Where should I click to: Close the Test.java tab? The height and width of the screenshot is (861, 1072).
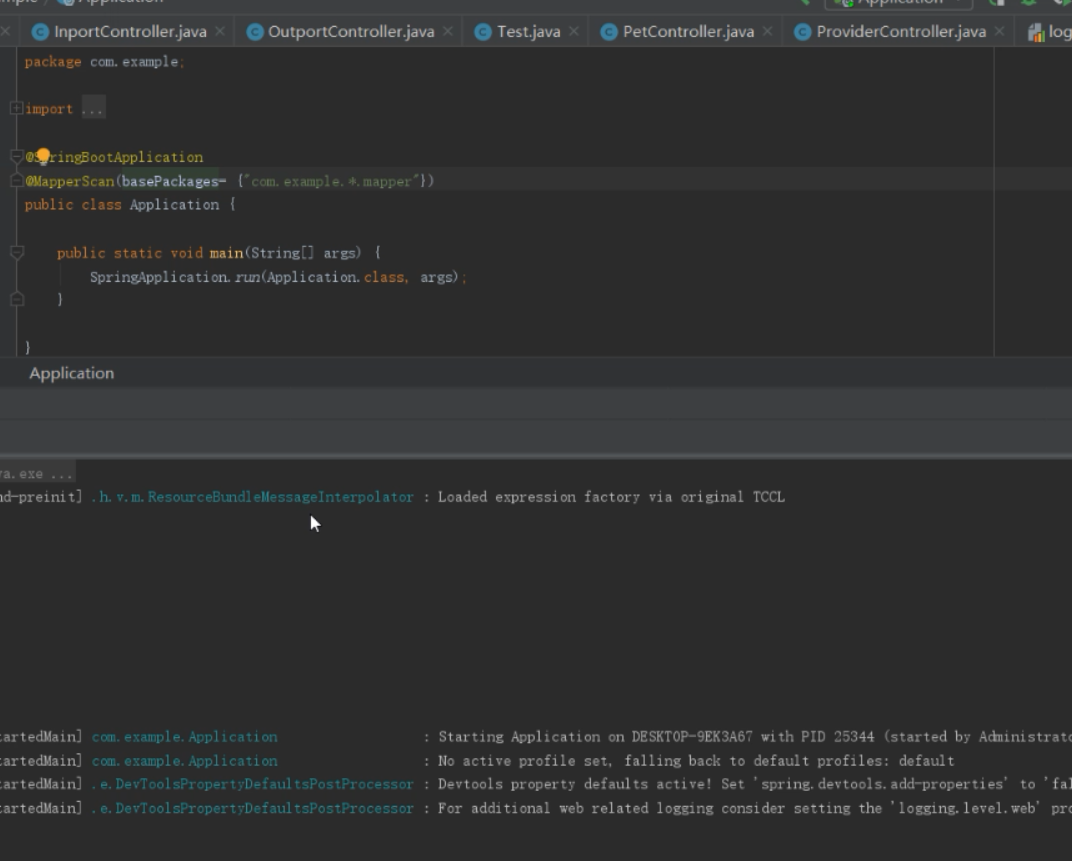574,31
